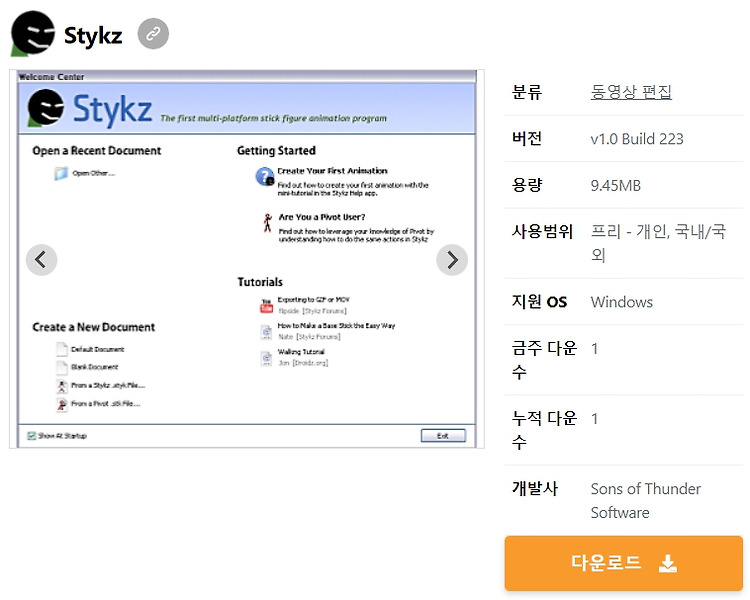Click the Getting Started heading
Viewport: 750px width, 600px height.
276,151
